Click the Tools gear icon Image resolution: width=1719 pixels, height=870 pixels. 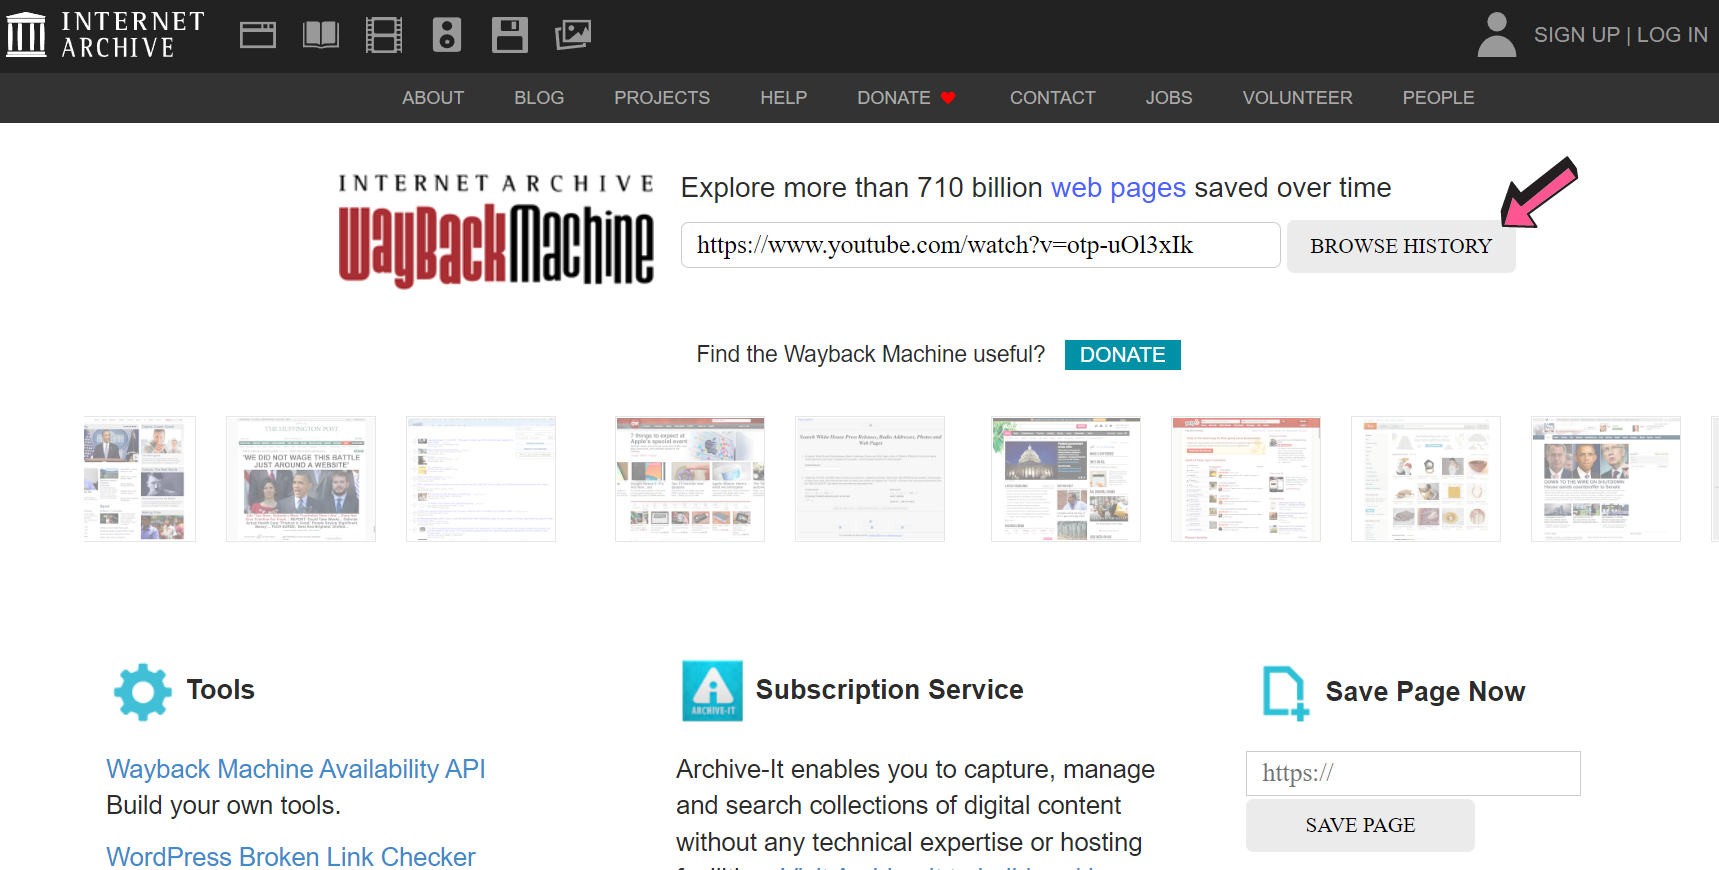pyautogui.click(x=143, y=692)
